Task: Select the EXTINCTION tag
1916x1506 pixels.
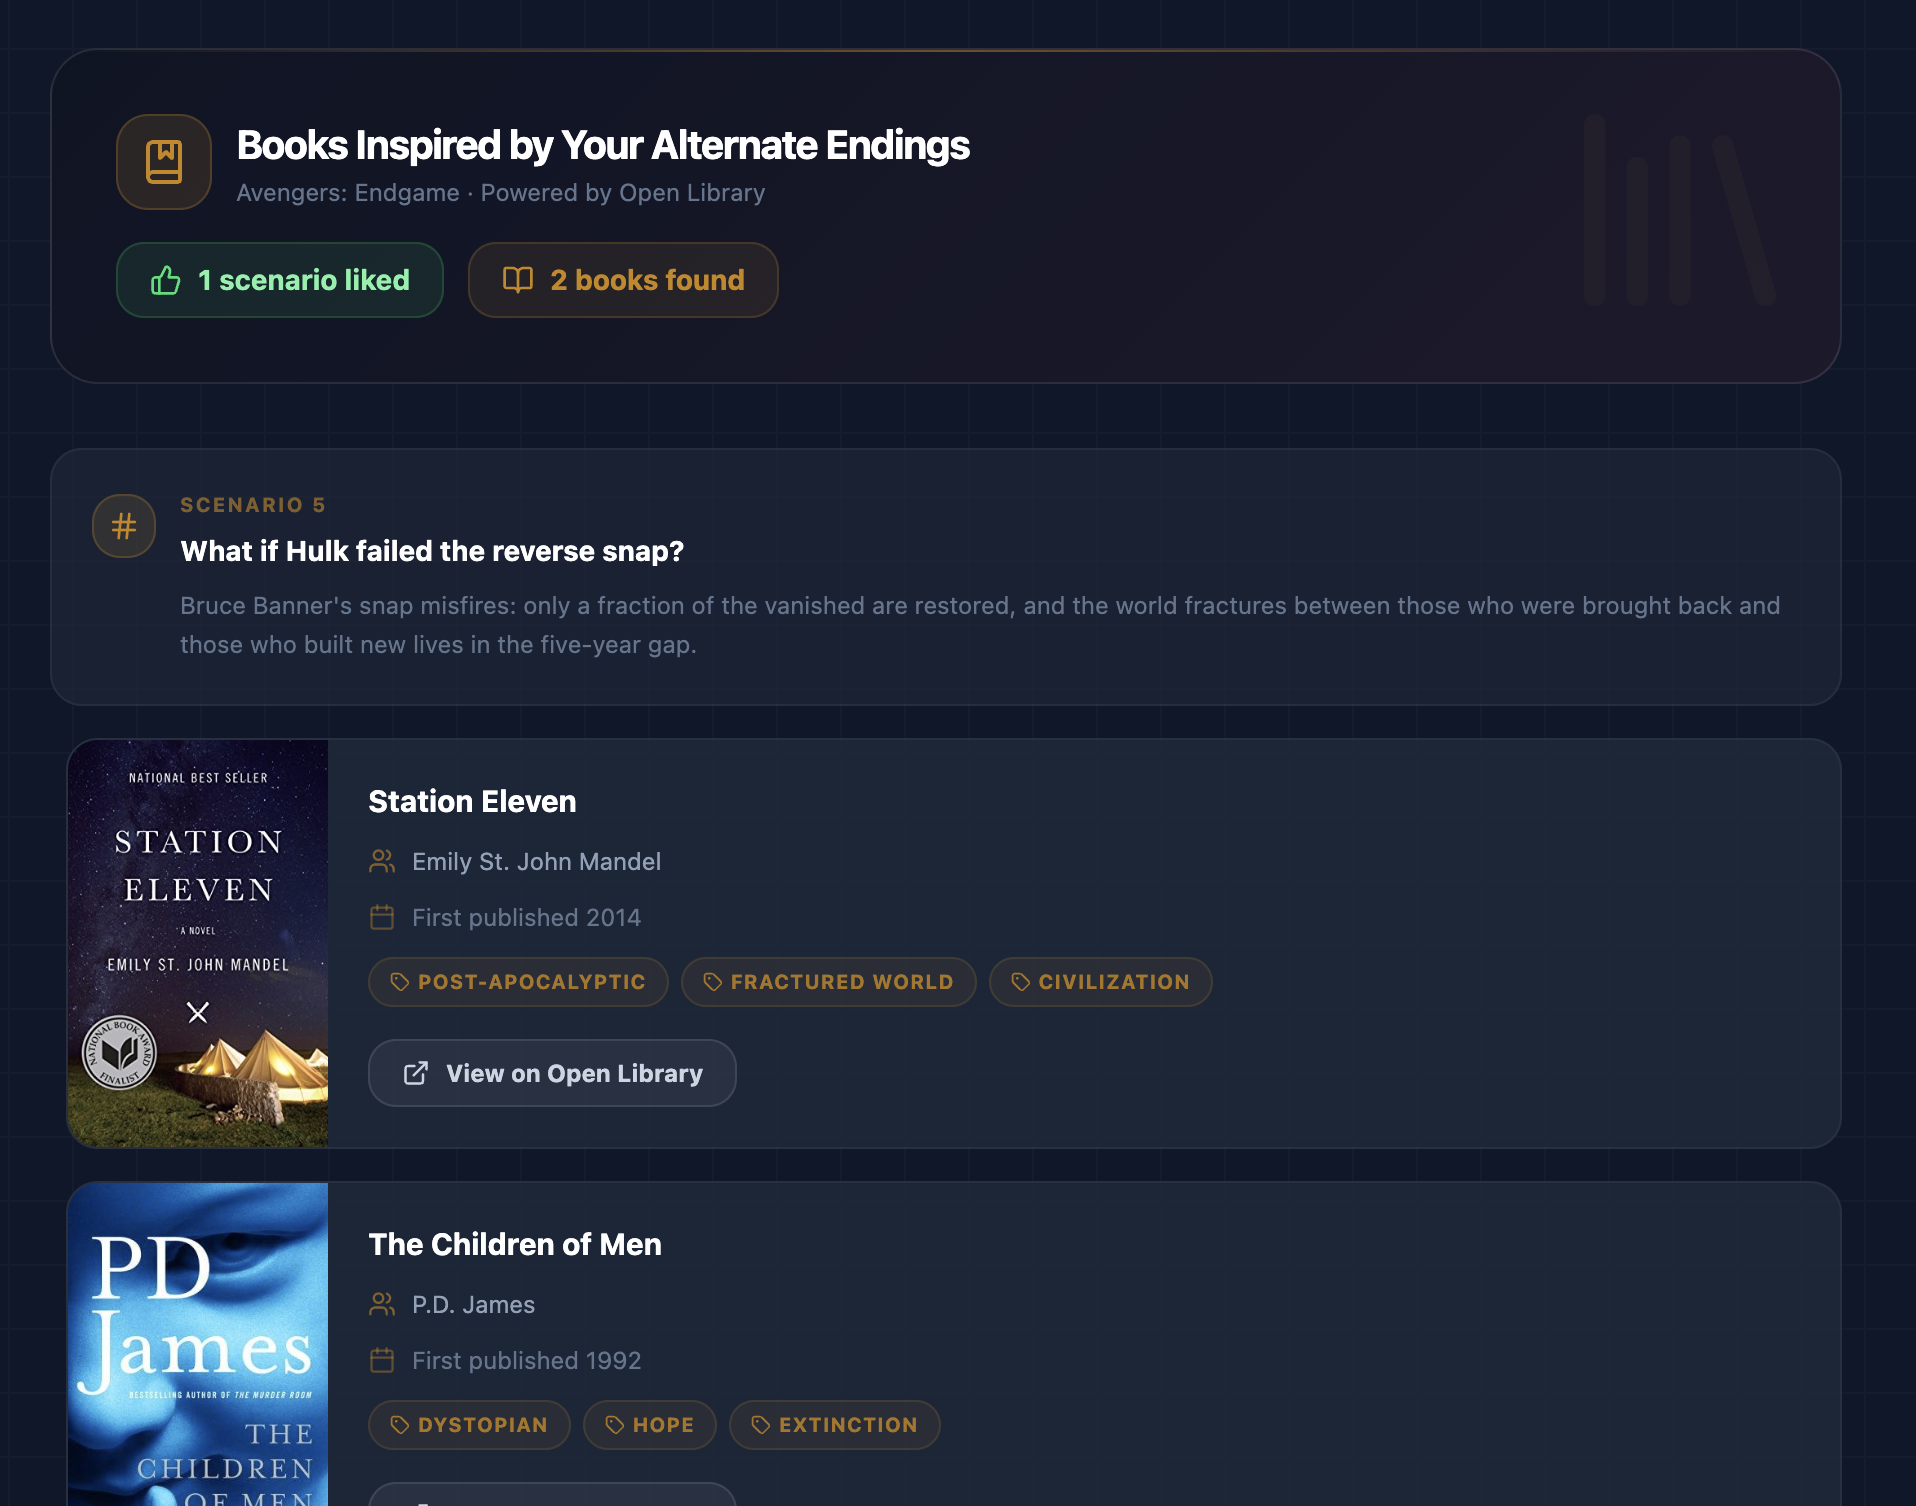Action: pos(835,1425)
